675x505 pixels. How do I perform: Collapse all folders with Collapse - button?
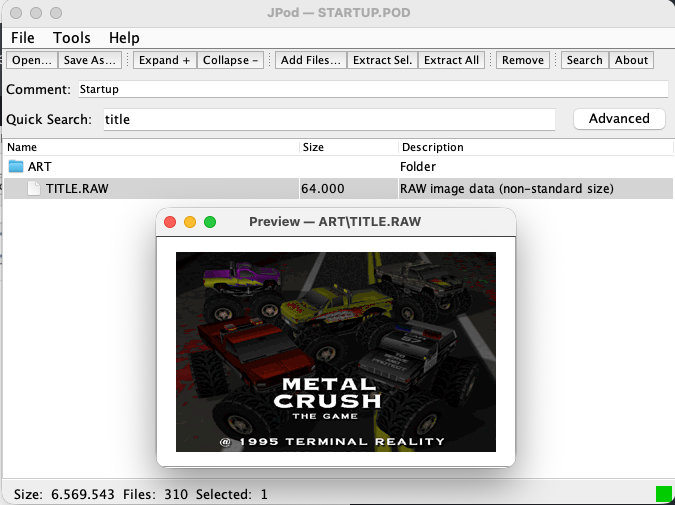230,60
